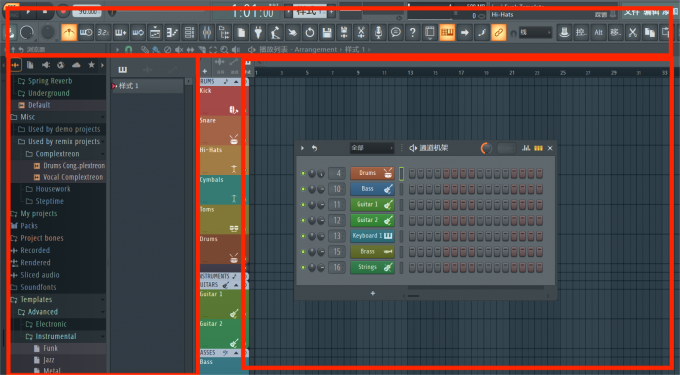Toggle the Guitar 2 channel select indicator

point(401,220)
